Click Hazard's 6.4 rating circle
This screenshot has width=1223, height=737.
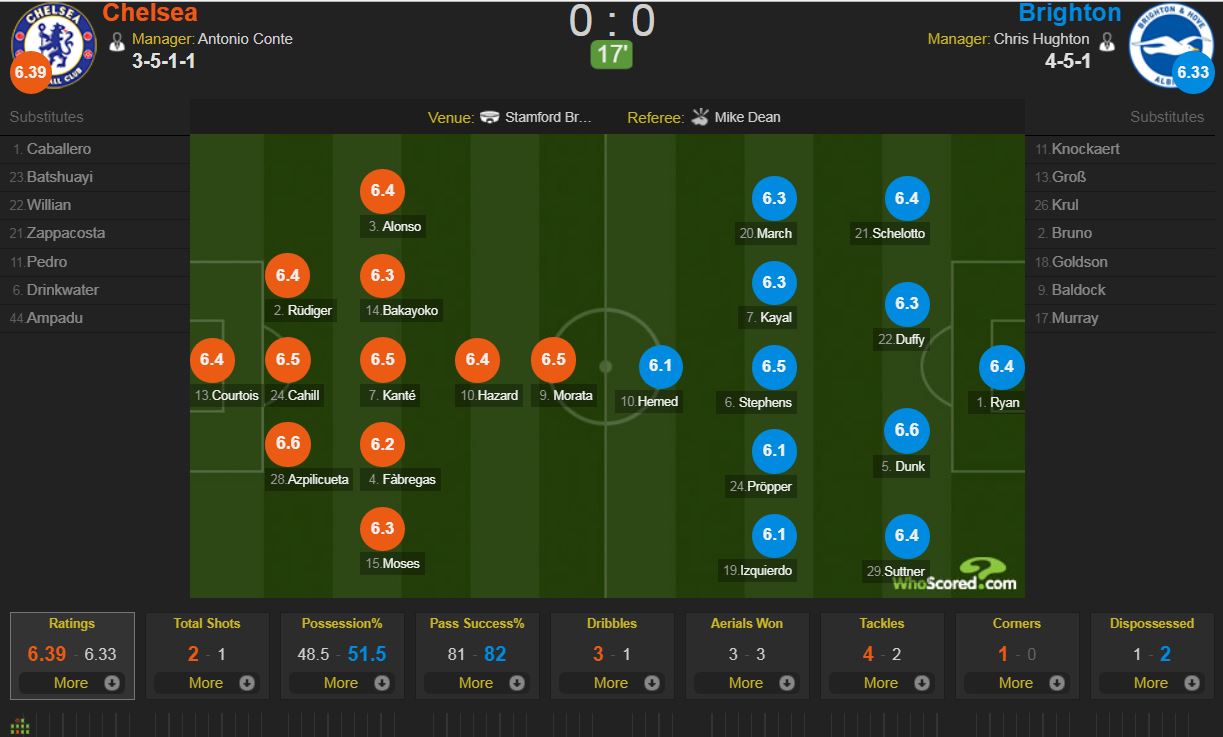tap(477, 360)
